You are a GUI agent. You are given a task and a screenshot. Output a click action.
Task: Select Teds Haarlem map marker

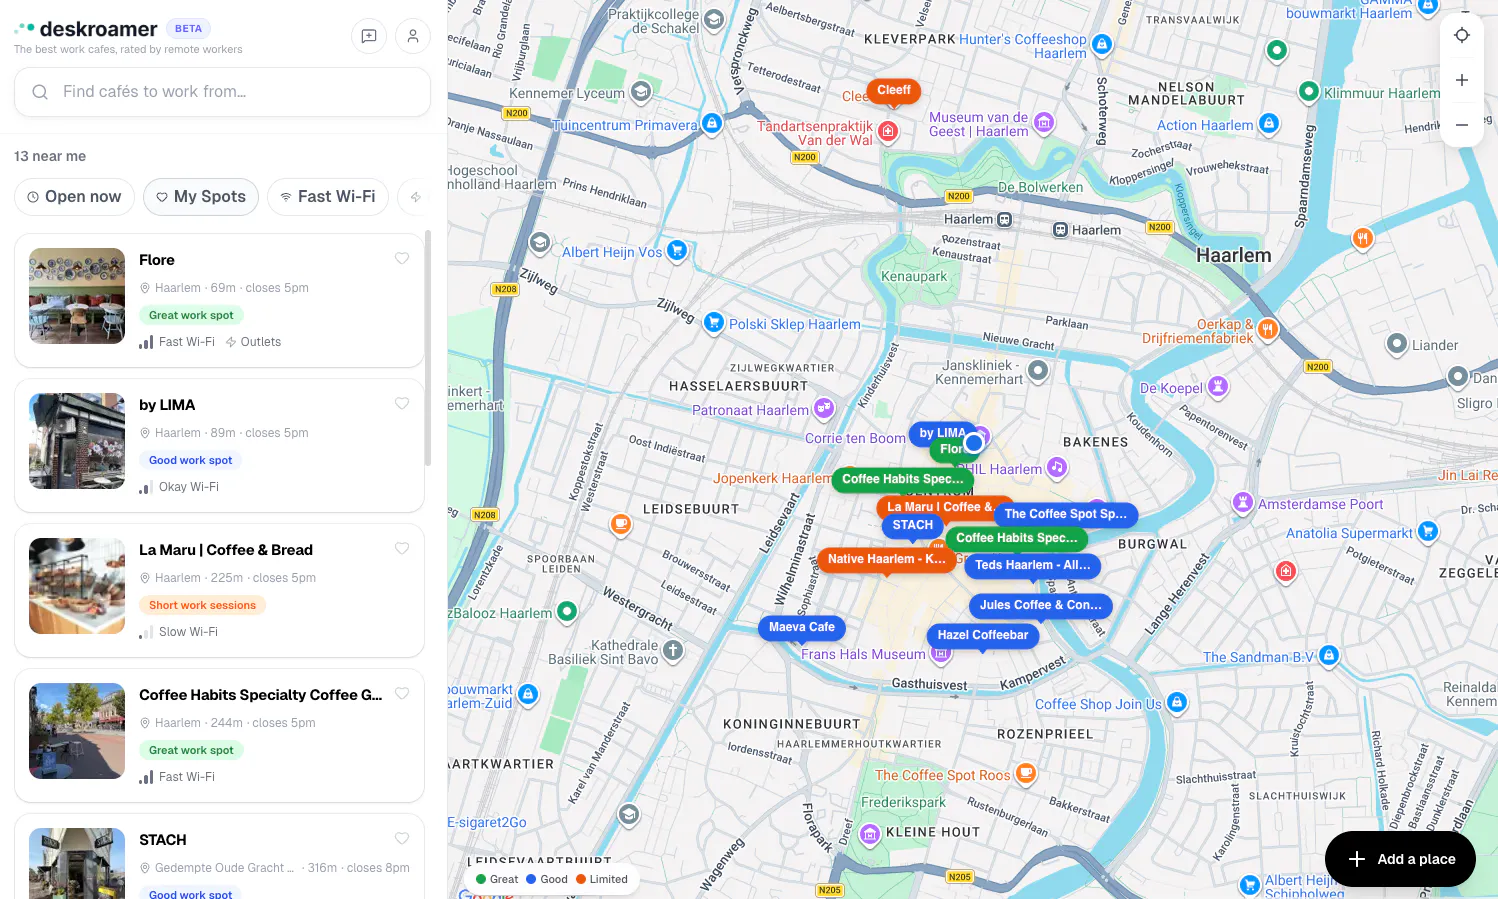coord(1033,565)
